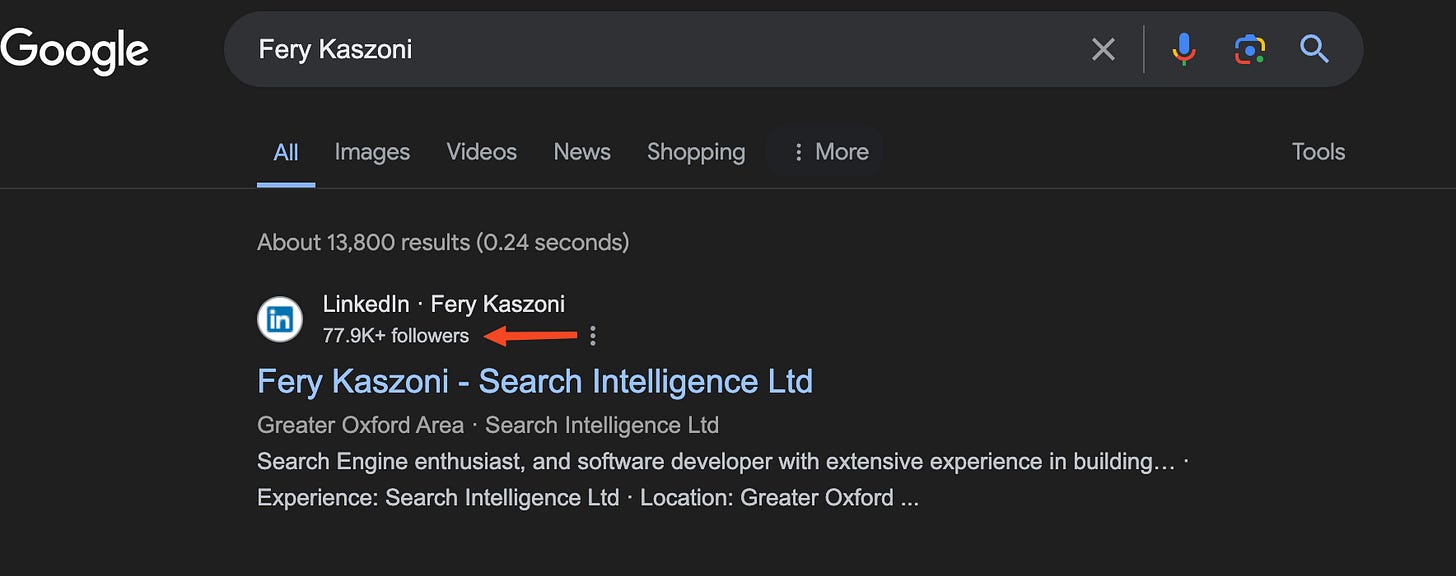Click the 77.9K+ followers text
The image size is (1456, 576).
[x=396, y=336]
